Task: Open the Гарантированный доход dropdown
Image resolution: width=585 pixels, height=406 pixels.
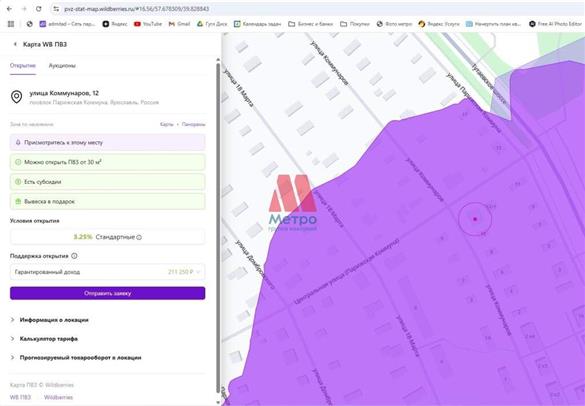Action: (107, 272)
